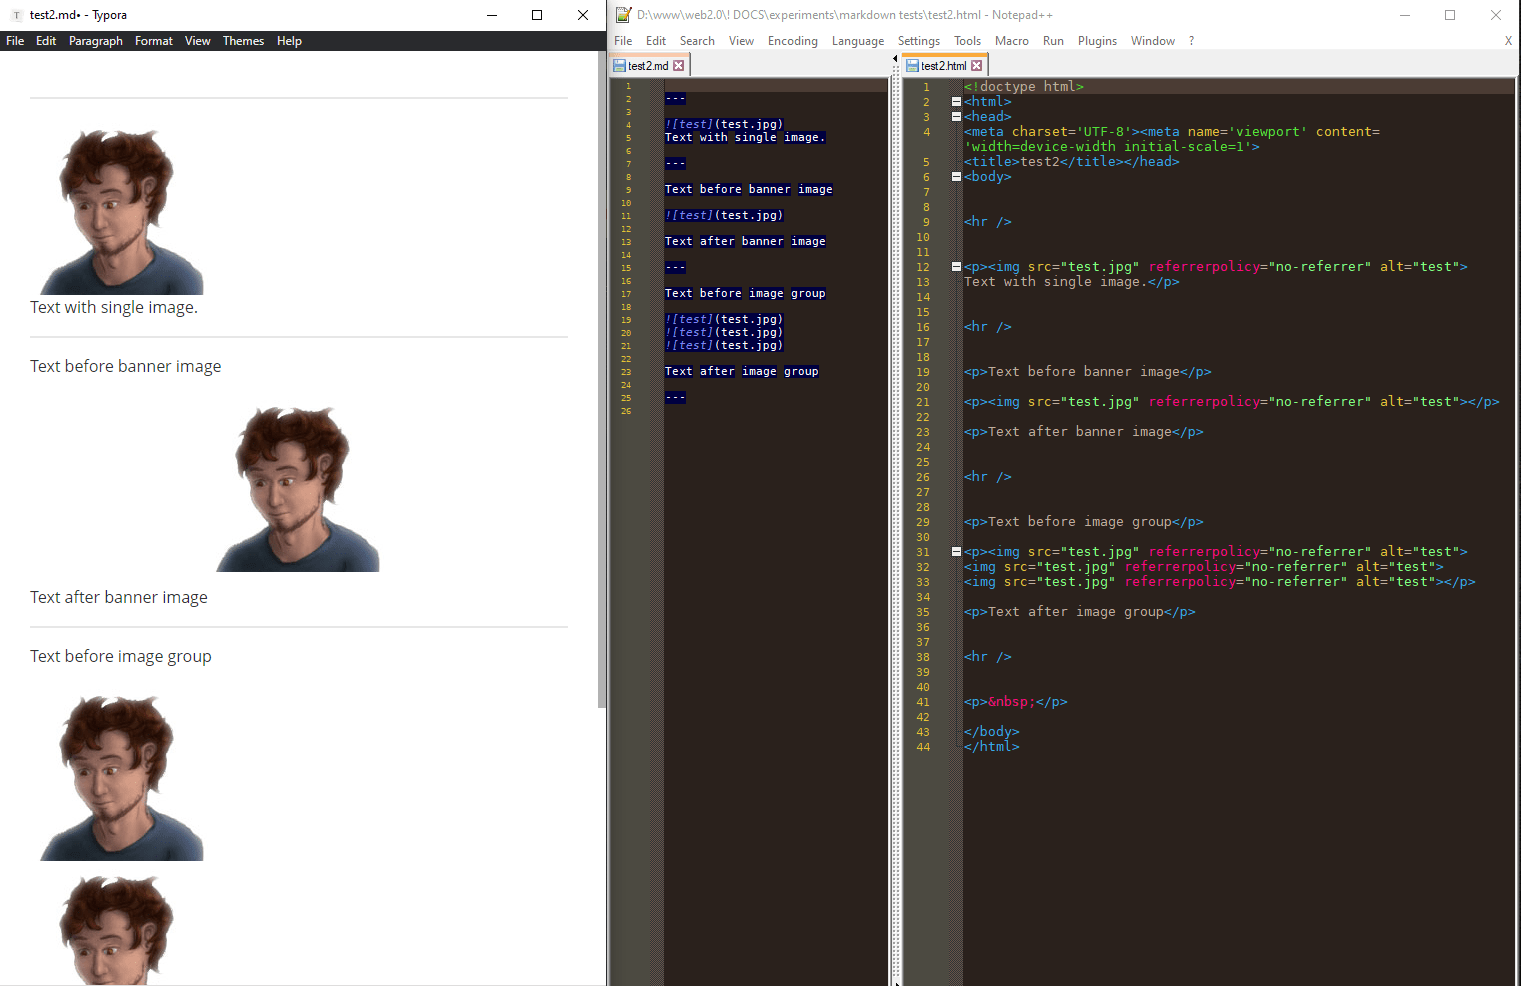The height and width of the screenshot is (986, 1521).
Task: Select the test2.html tab
Action: tap(942, 66)
